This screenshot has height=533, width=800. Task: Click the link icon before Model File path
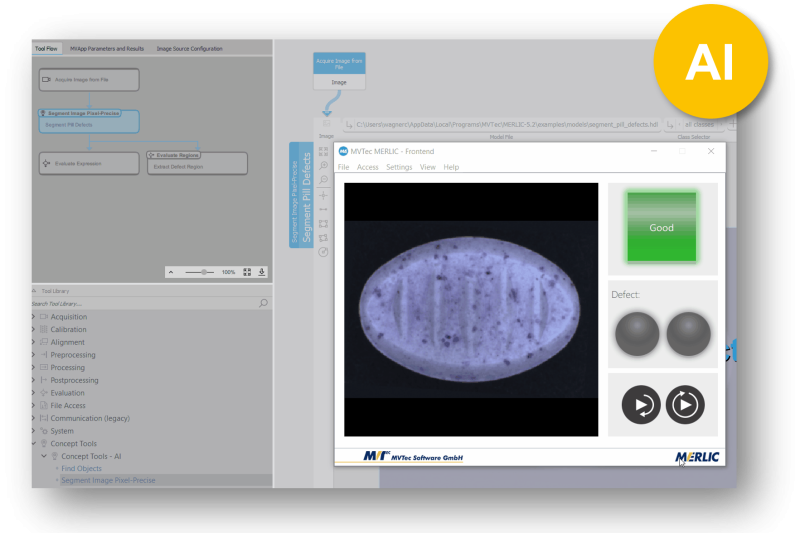tap(349, 124)
